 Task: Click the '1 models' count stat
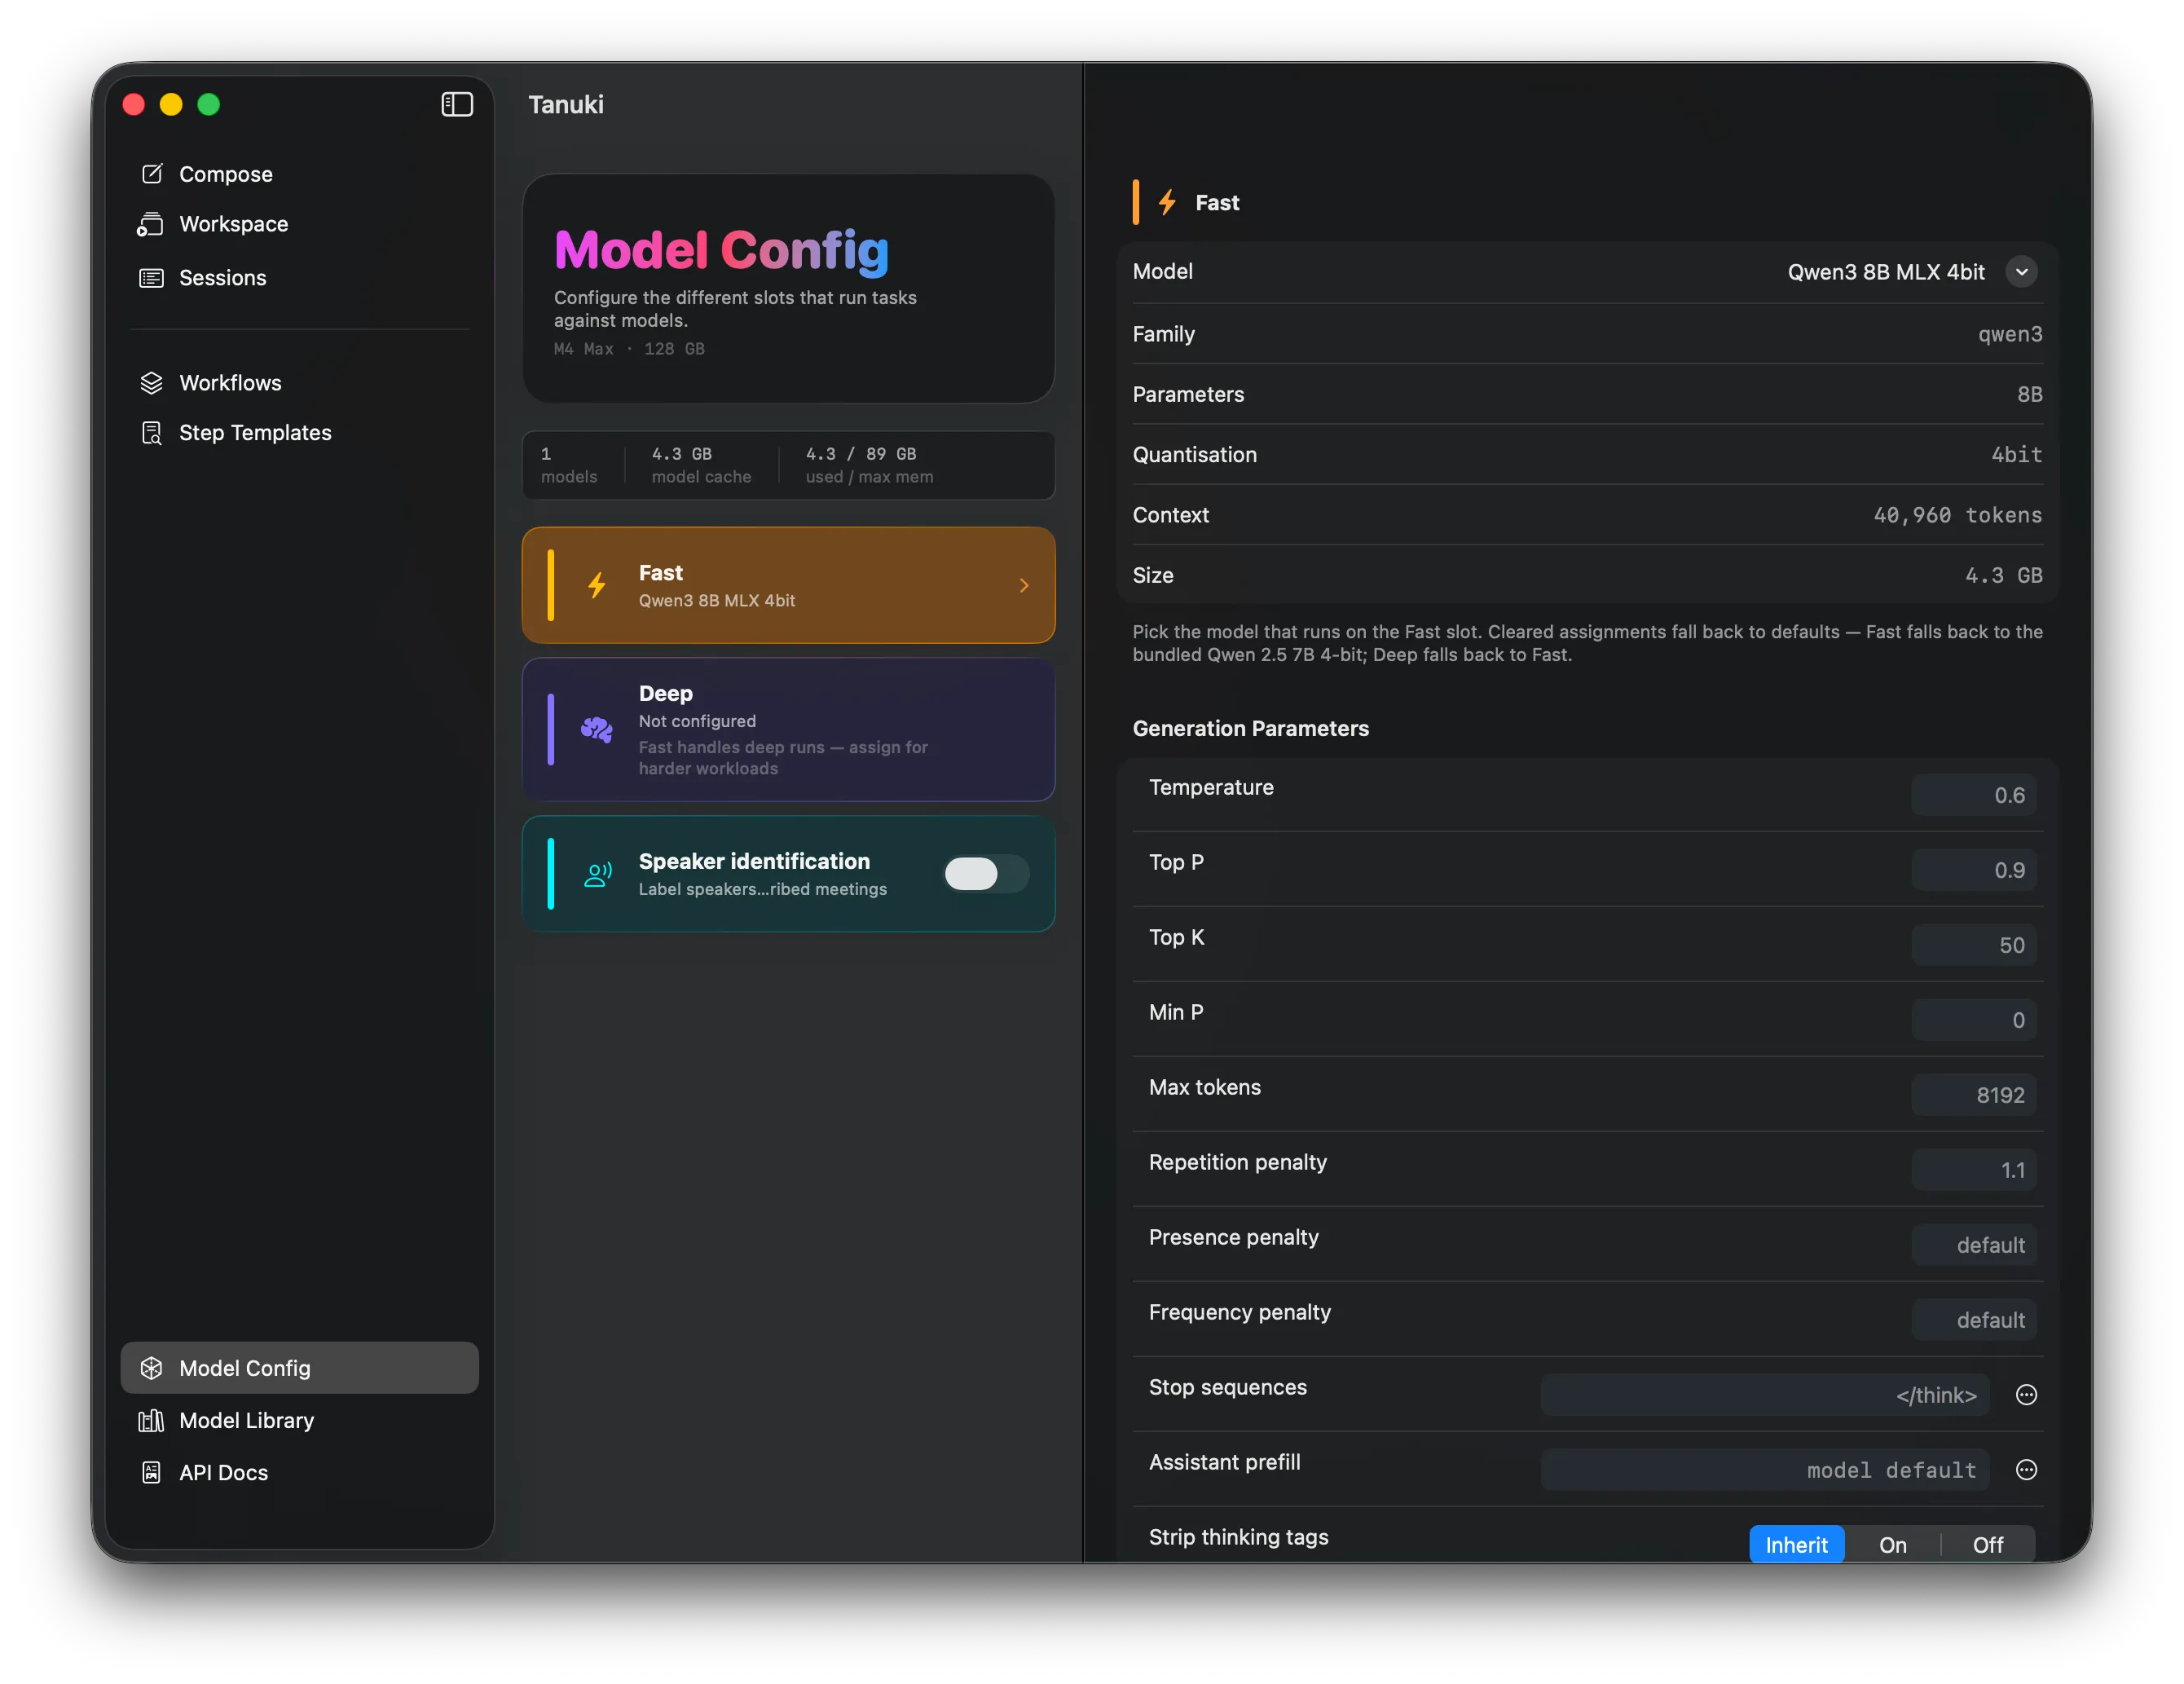click(x=568, y=465)
